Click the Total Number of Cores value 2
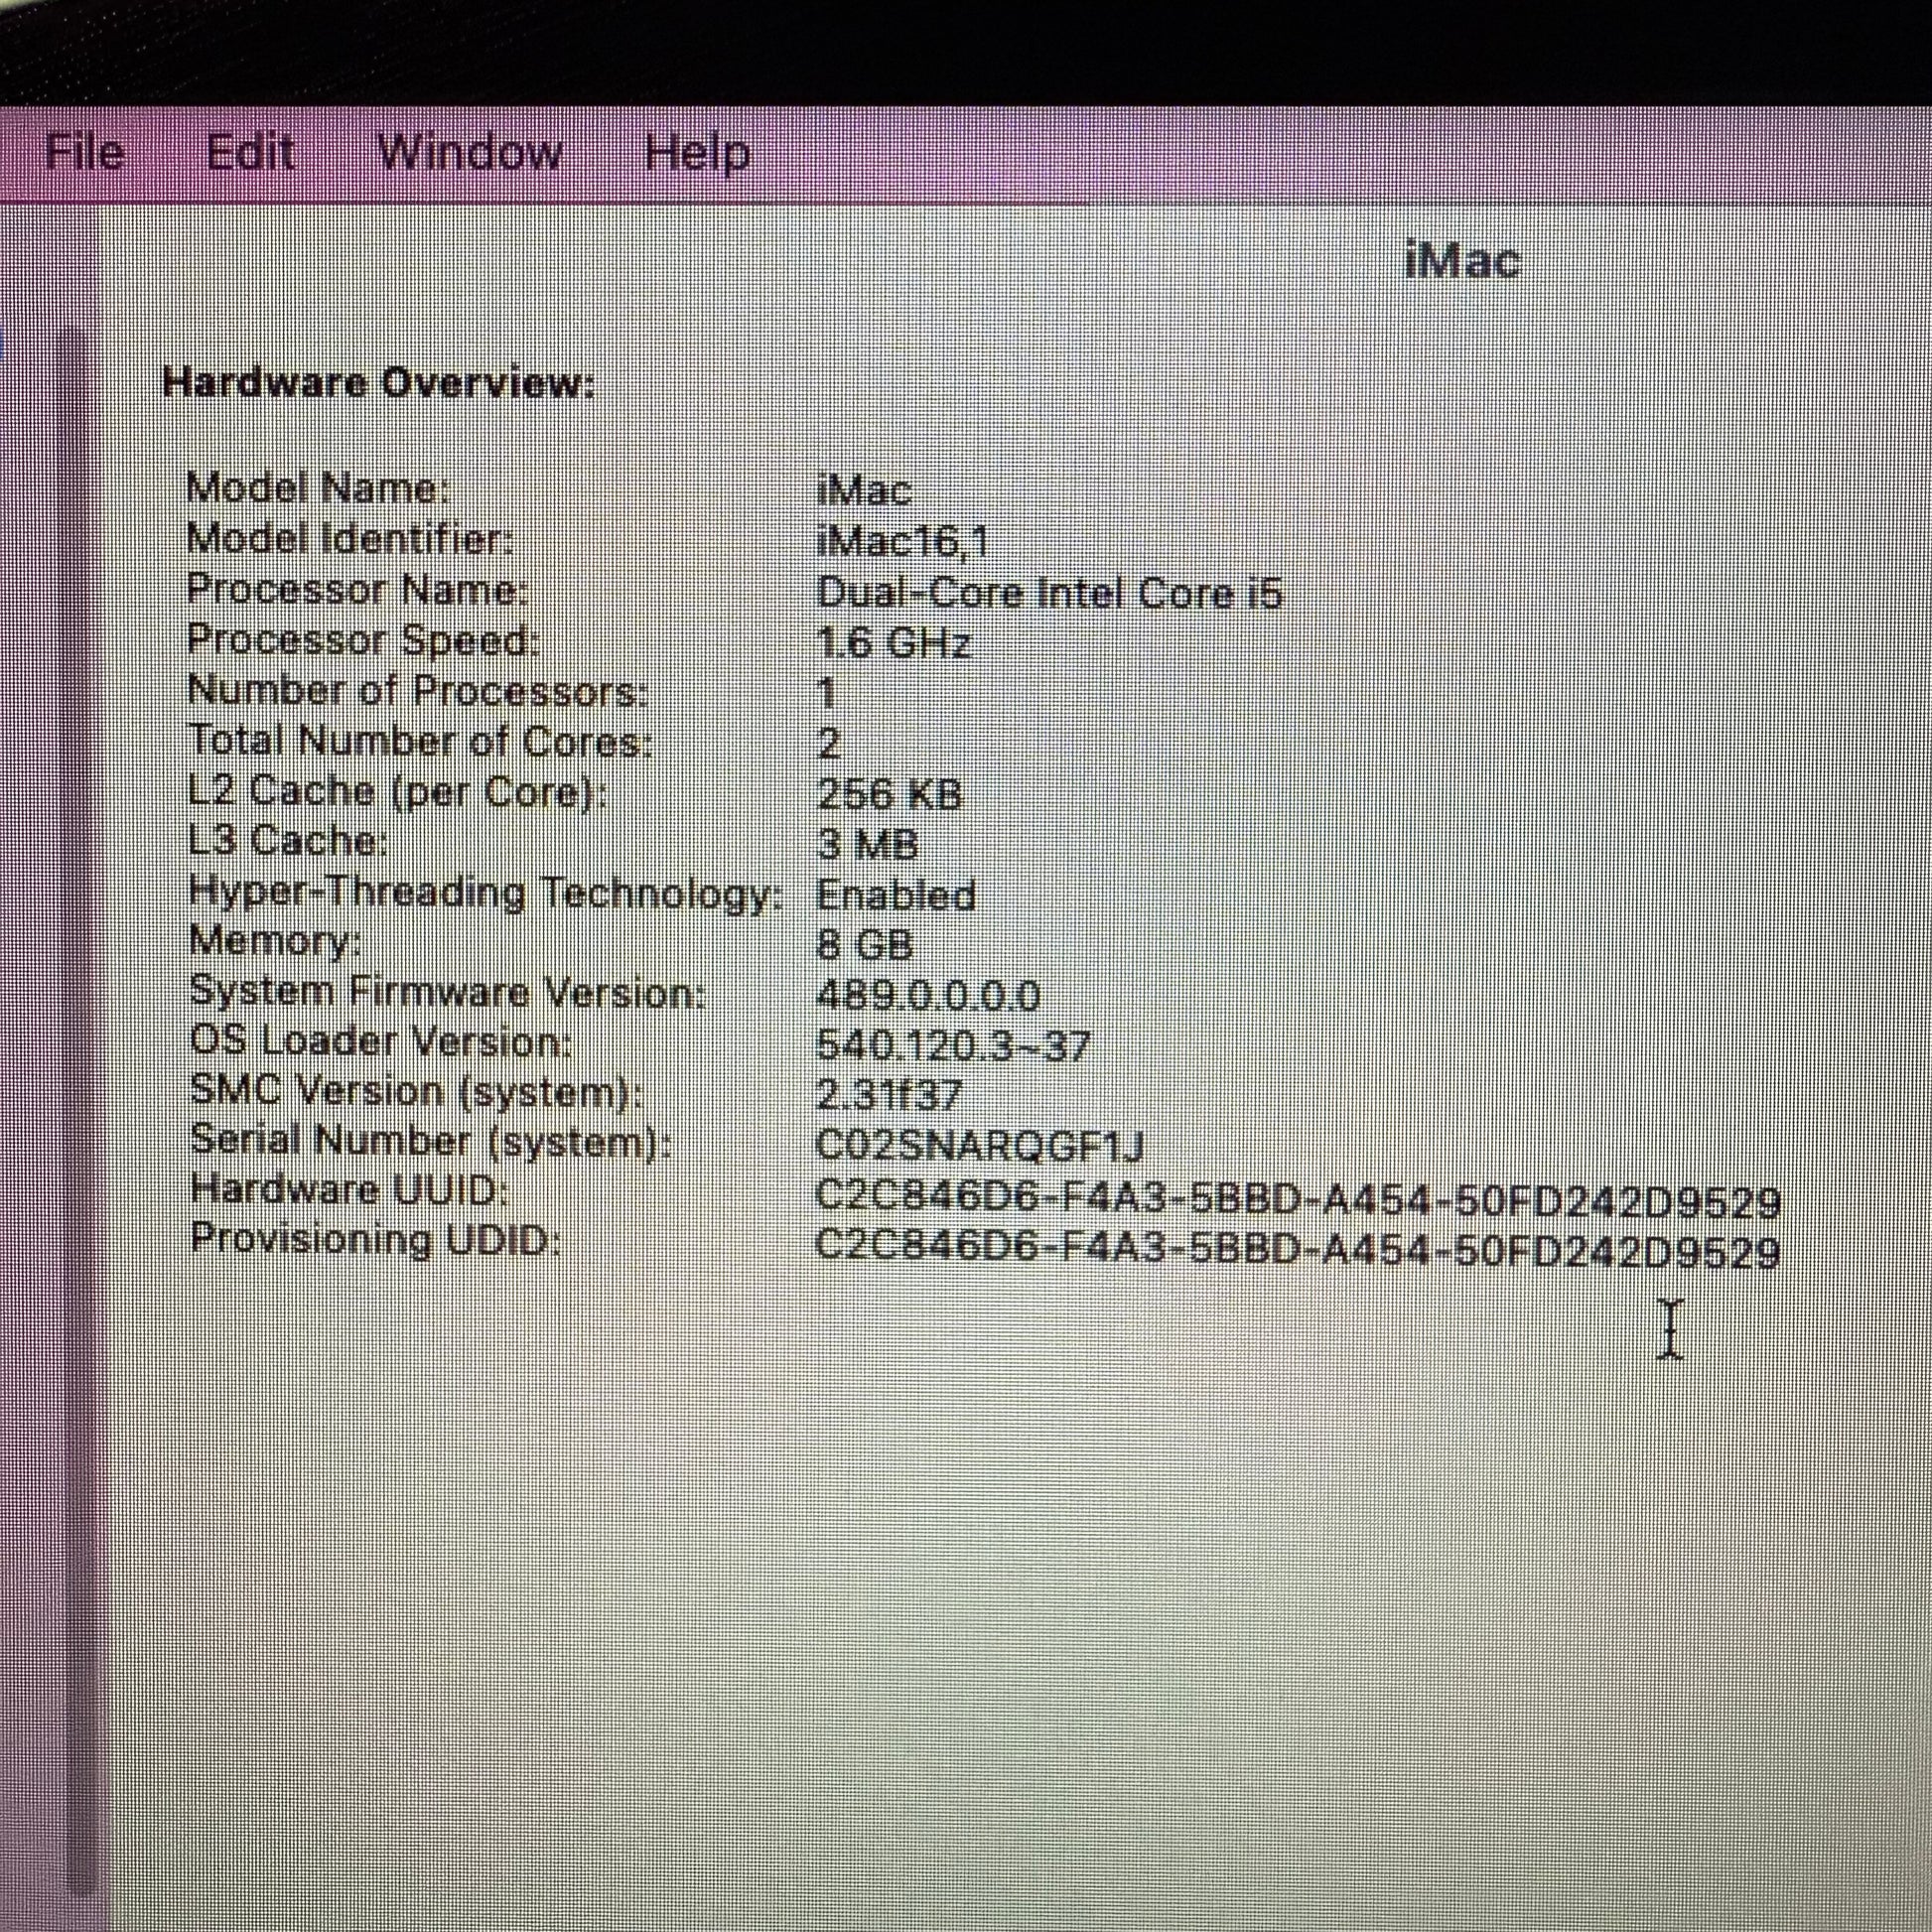Image resolution: width=1932 pixels, height=1932 pixels. [x=829, y=744]
